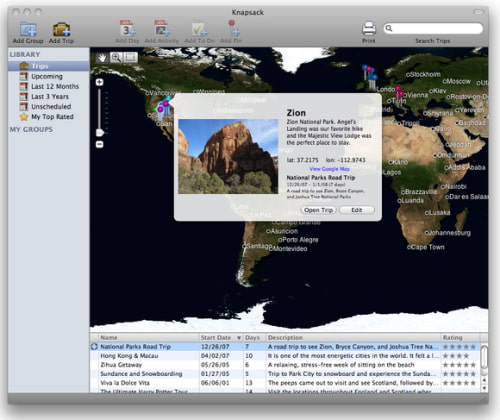Sort by the Start Date column header
The image size is (500, 420).
[x=220, y=337]
